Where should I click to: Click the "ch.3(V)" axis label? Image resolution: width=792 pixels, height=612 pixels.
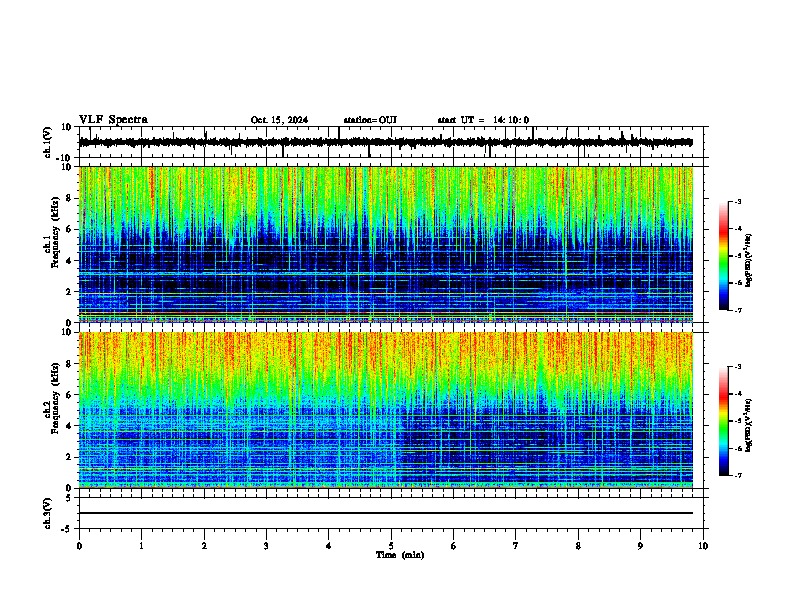coord(48,514)
